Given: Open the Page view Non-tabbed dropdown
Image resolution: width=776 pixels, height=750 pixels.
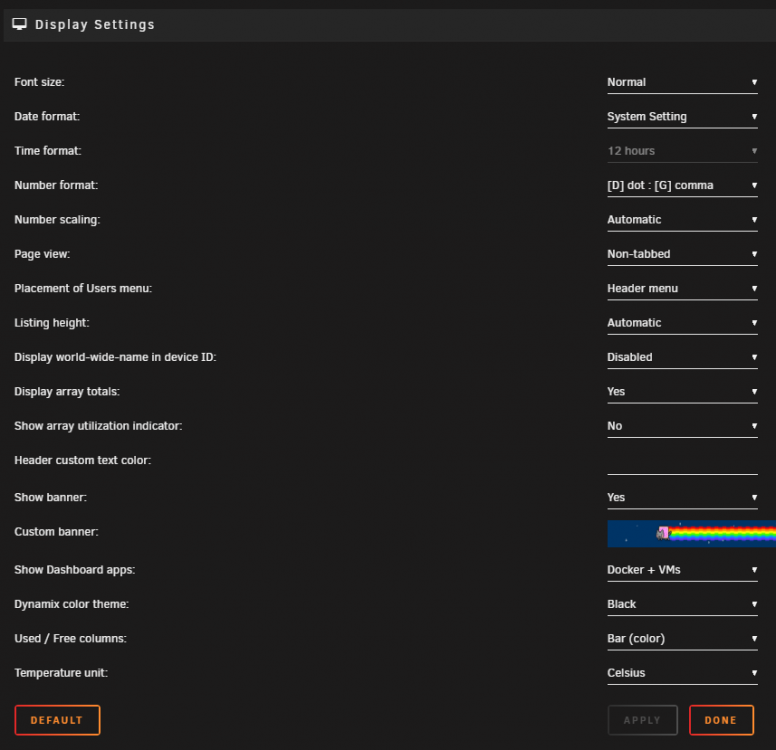Looking at the screenshot, I should pyautogui.click(x=682, y=254).
